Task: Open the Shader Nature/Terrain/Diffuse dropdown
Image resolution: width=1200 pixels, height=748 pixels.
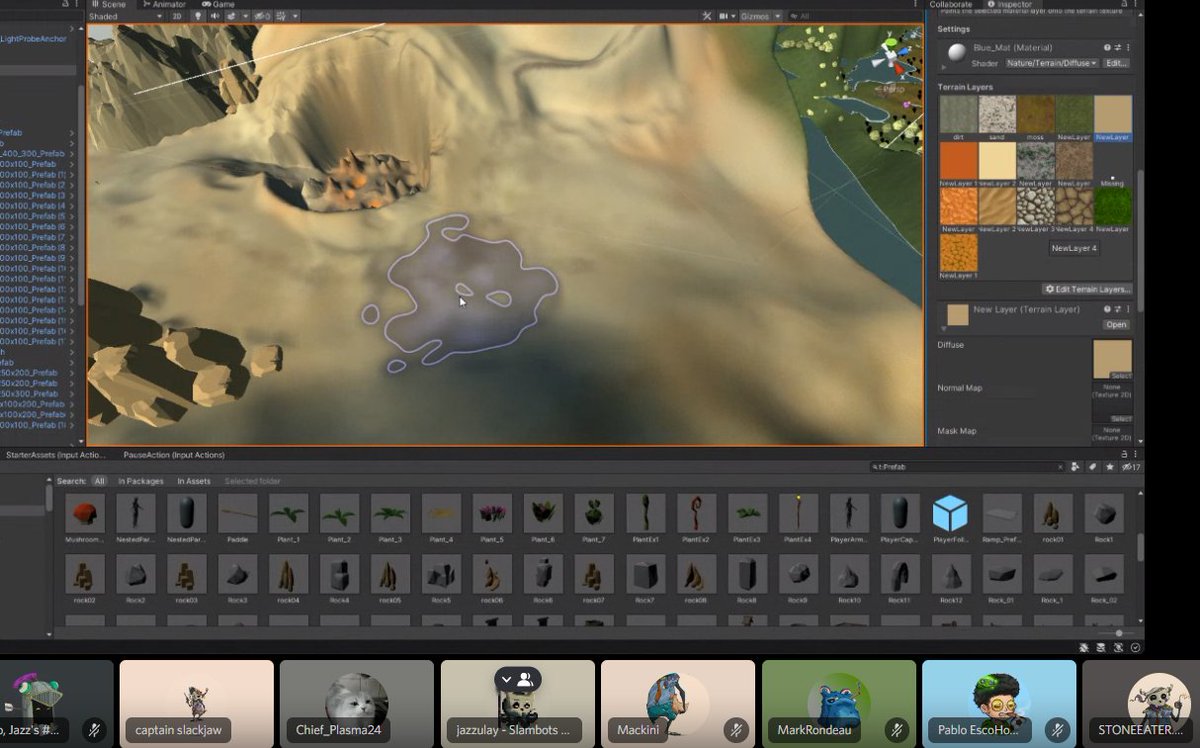Action: (x=1051, y=63)
